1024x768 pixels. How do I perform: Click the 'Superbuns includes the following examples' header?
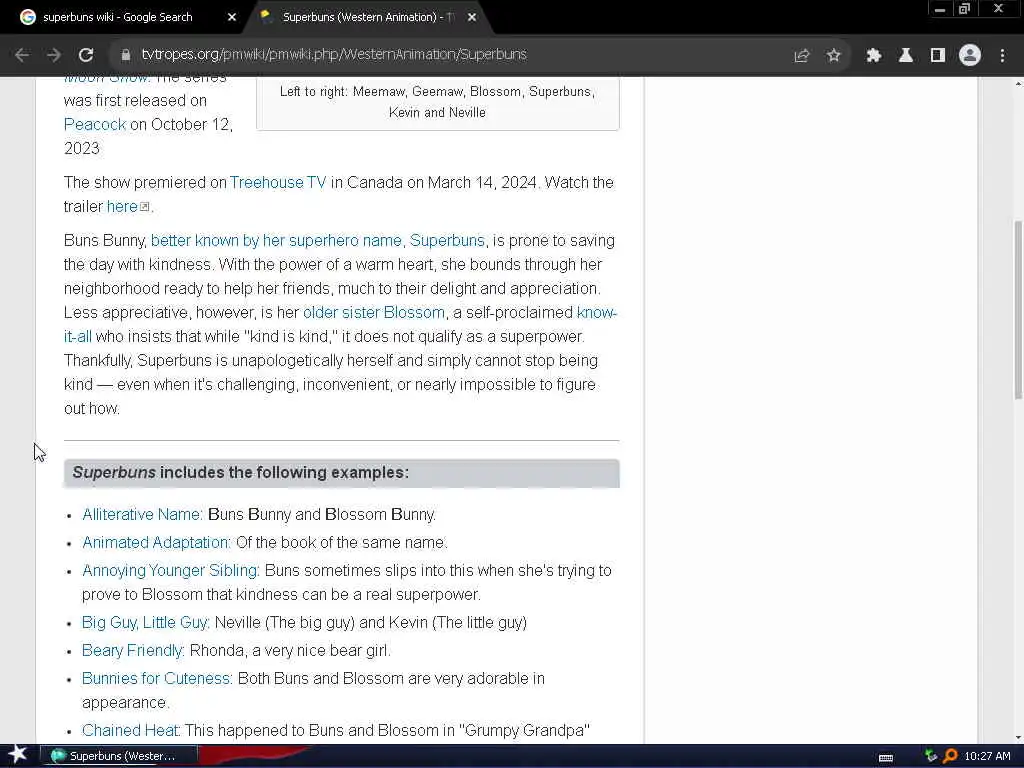(x=342, y=473)
